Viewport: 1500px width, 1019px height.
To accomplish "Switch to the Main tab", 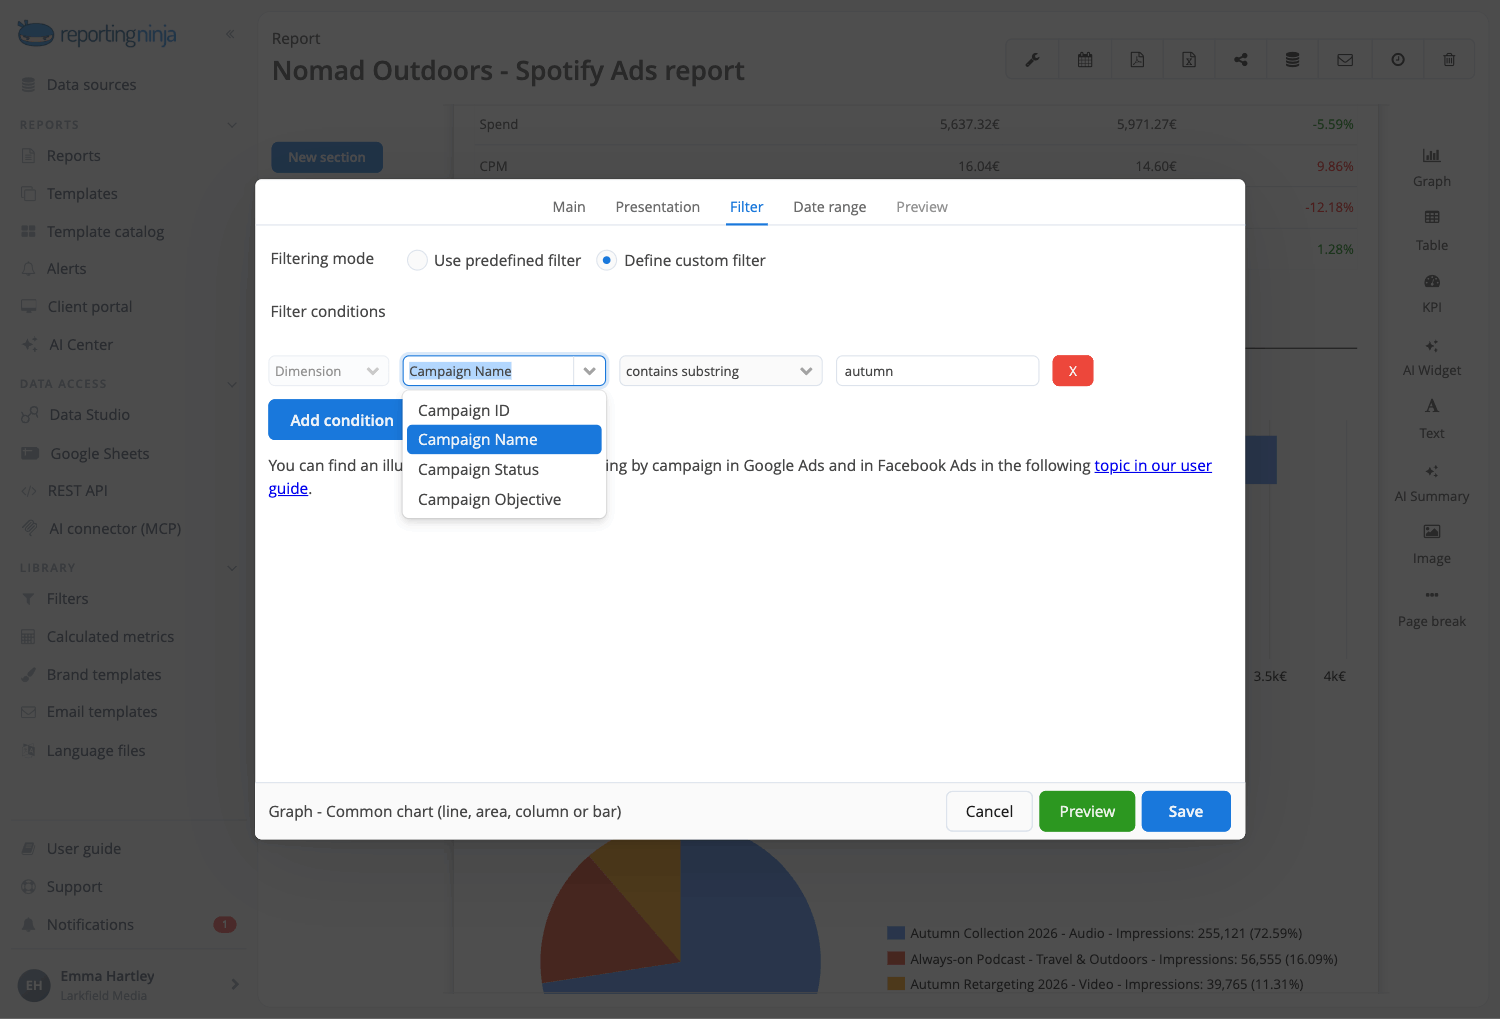I will pyautogui.click(x=569, y=207).
